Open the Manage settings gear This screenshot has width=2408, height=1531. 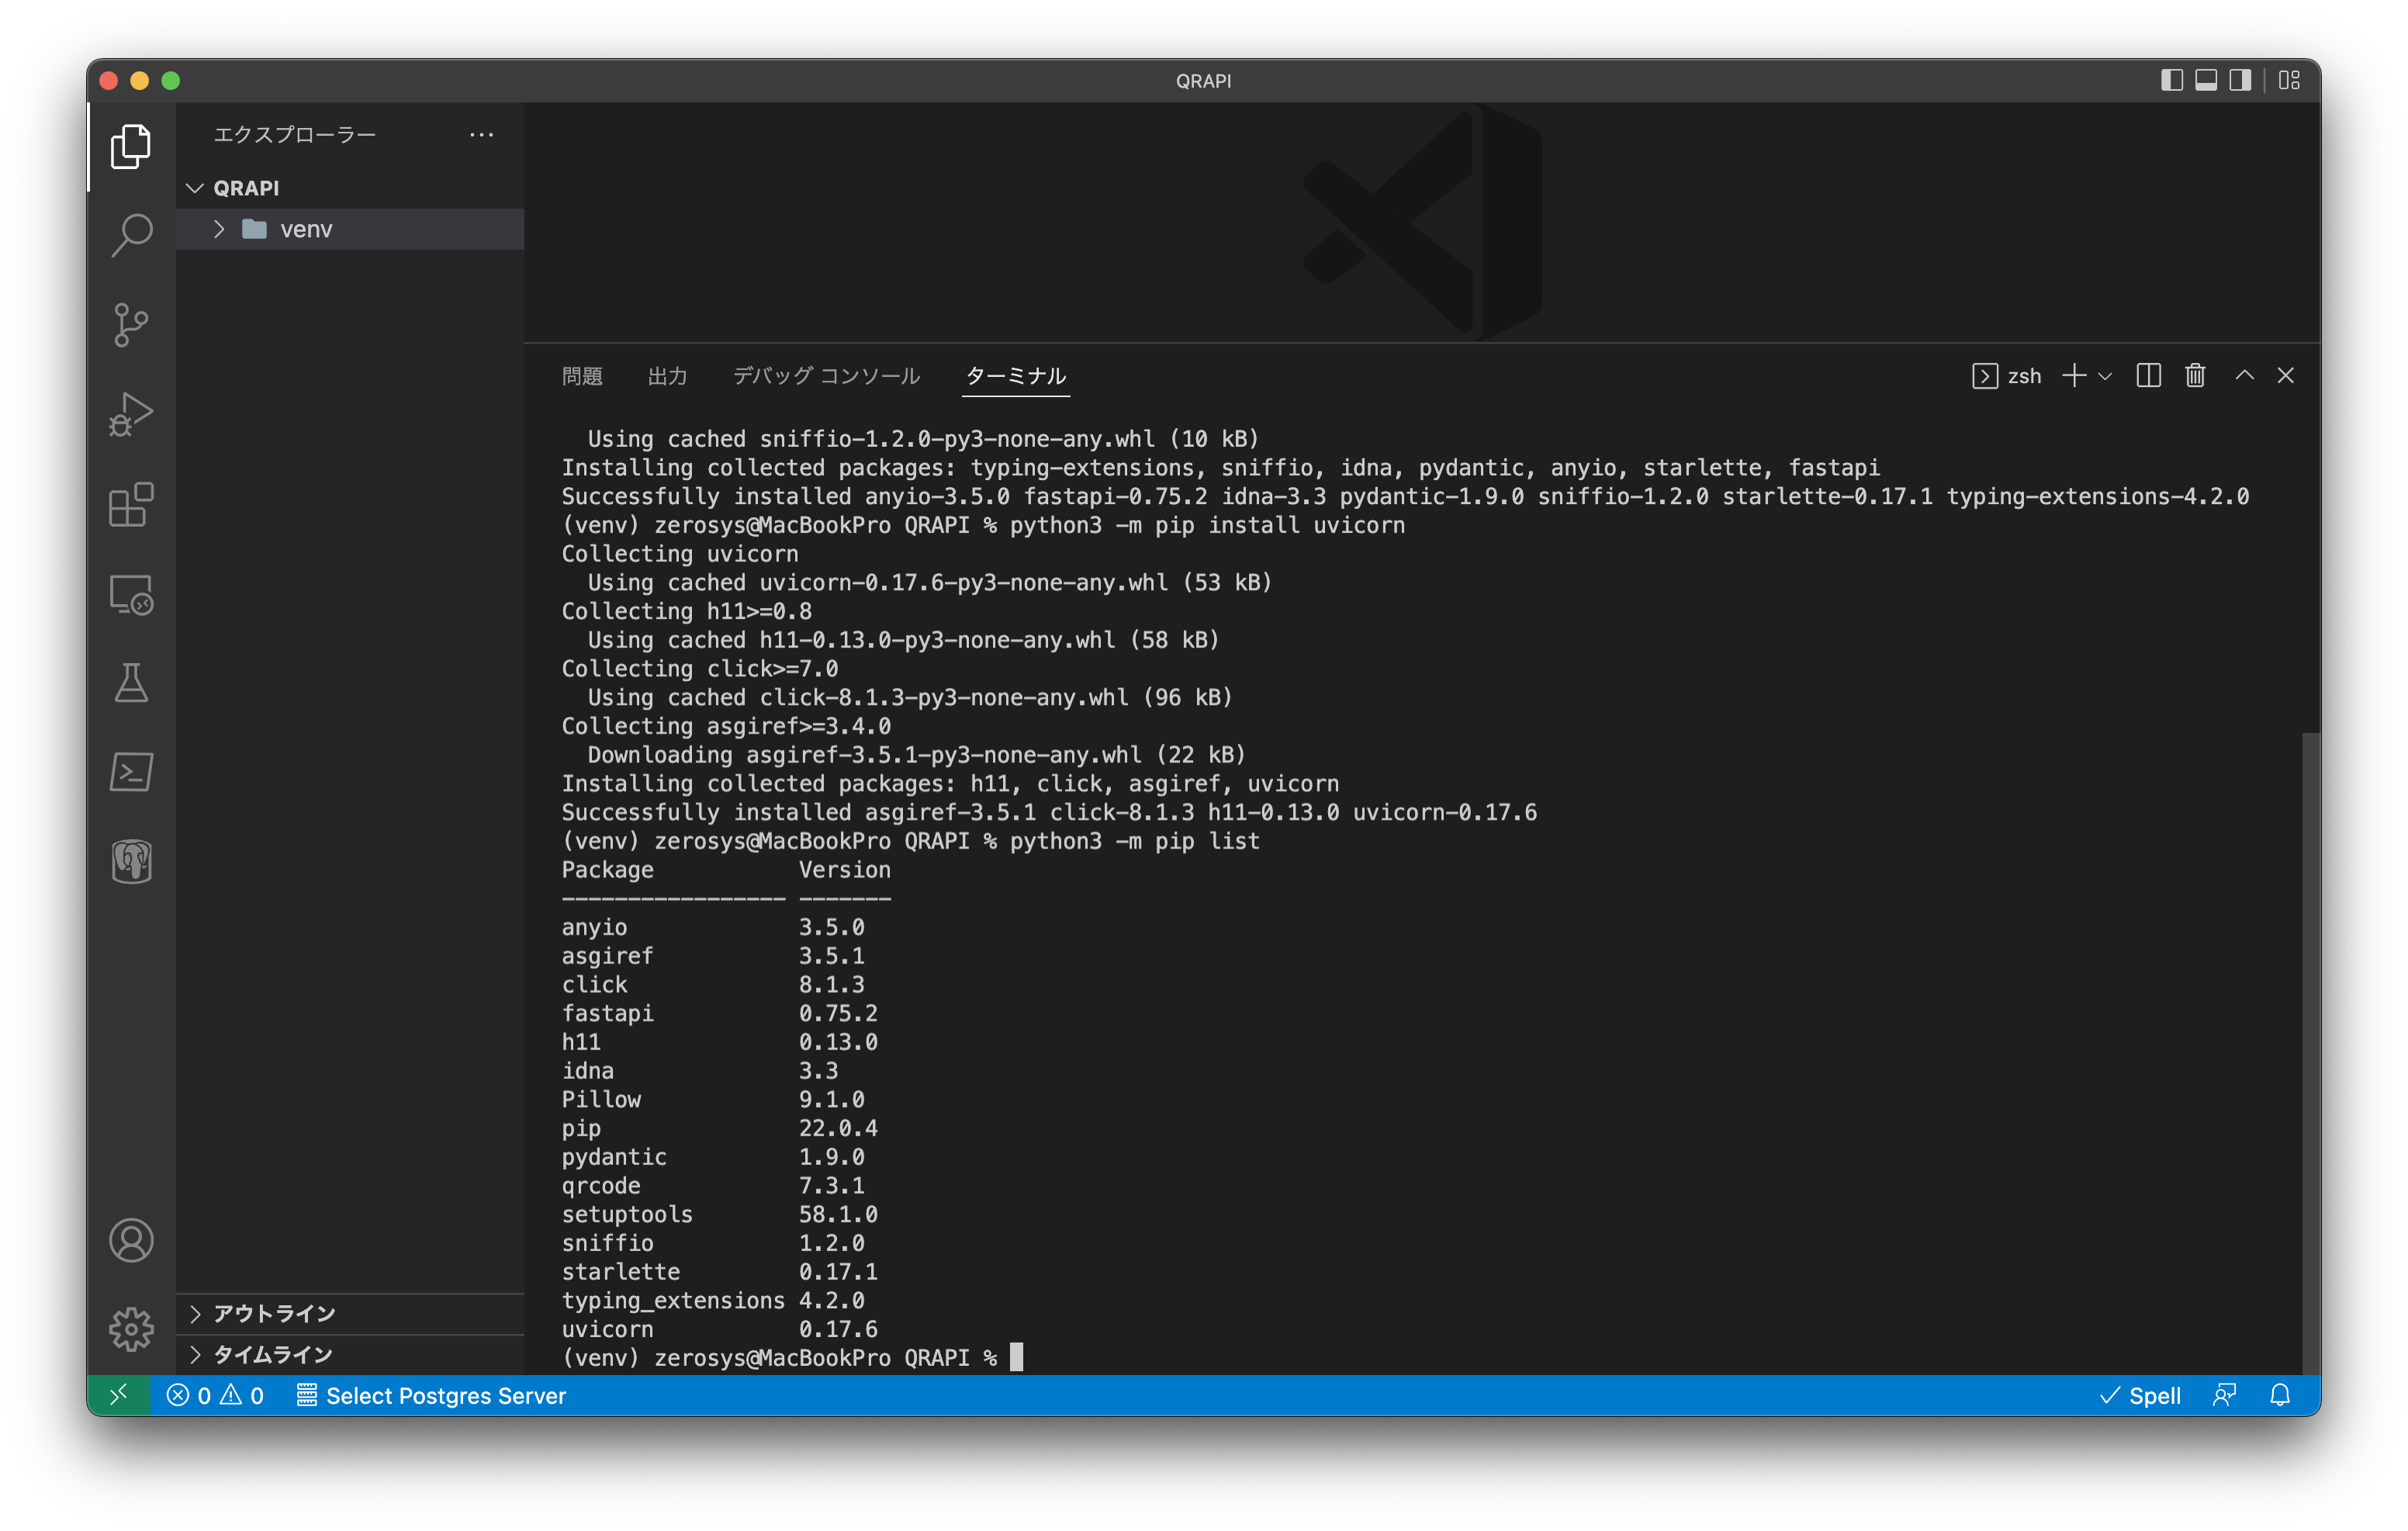pos(131,1329)
